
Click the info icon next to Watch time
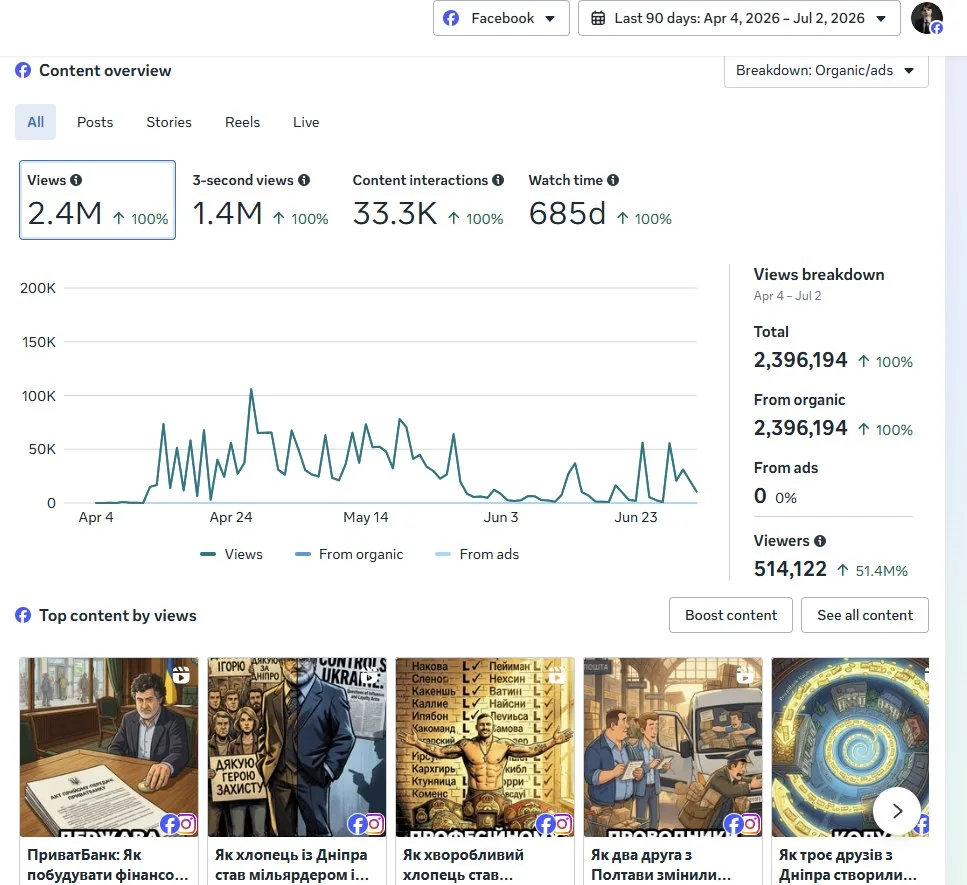click(613, 180)
